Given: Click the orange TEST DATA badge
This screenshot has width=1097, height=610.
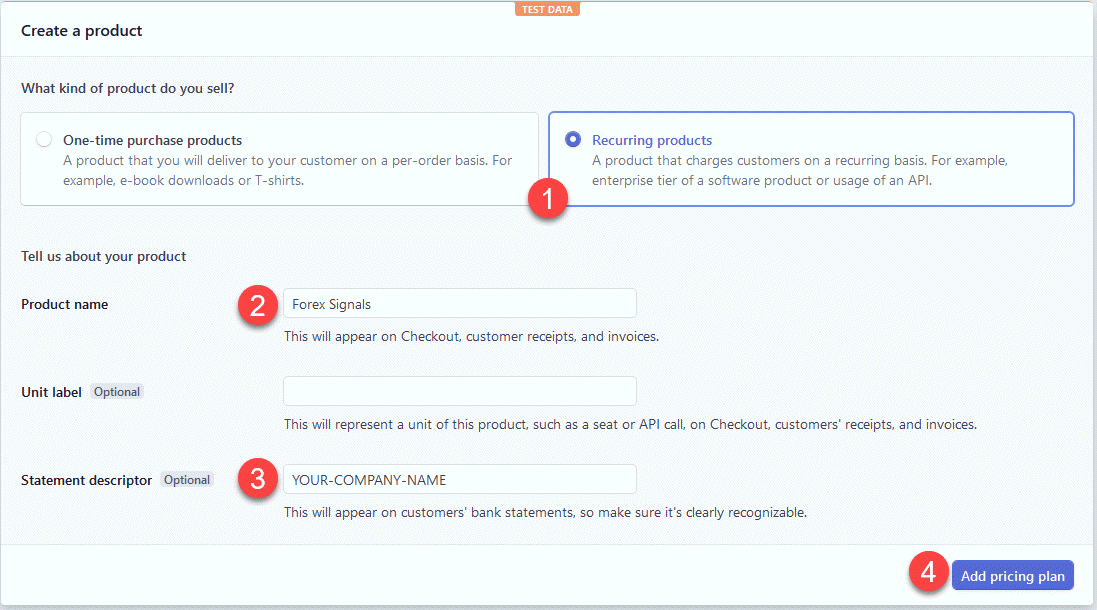Looking at the screenshot, I should coord(548,9).
